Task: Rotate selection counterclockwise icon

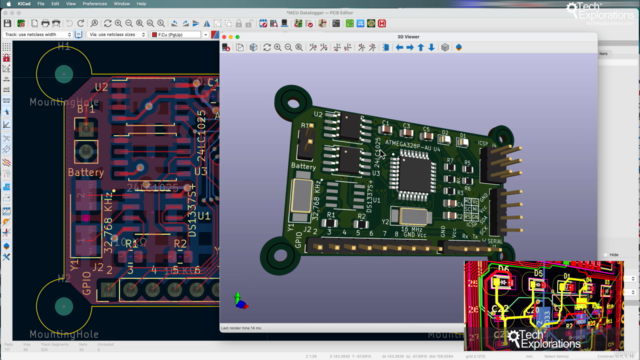Action: click(x=174, y=24)
